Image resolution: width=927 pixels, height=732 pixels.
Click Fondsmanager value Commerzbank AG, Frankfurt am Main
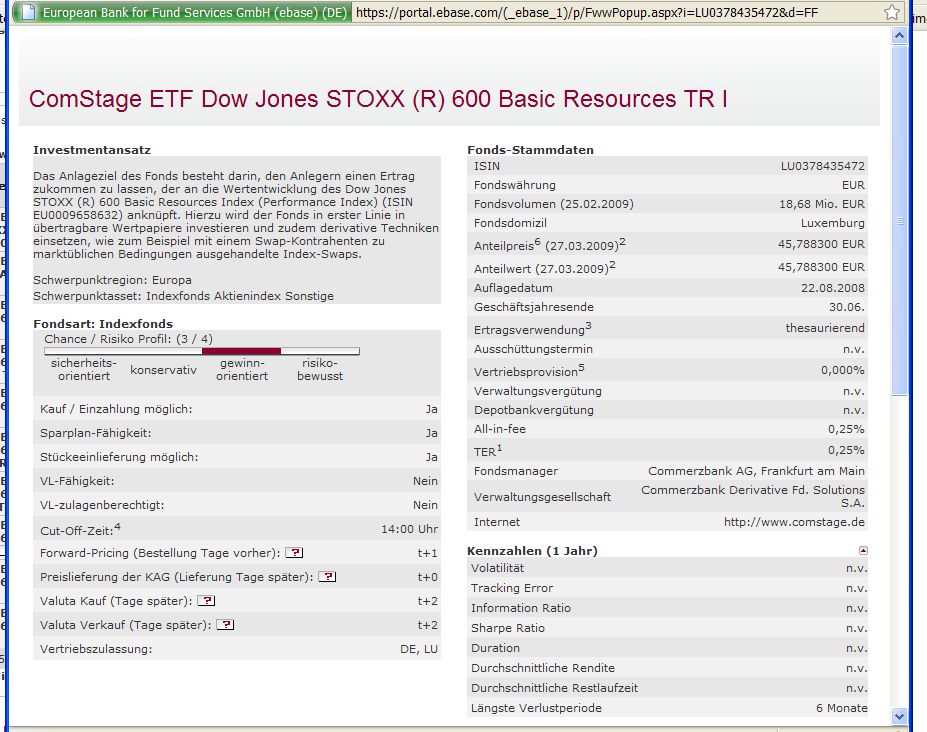tap(756, 471)
